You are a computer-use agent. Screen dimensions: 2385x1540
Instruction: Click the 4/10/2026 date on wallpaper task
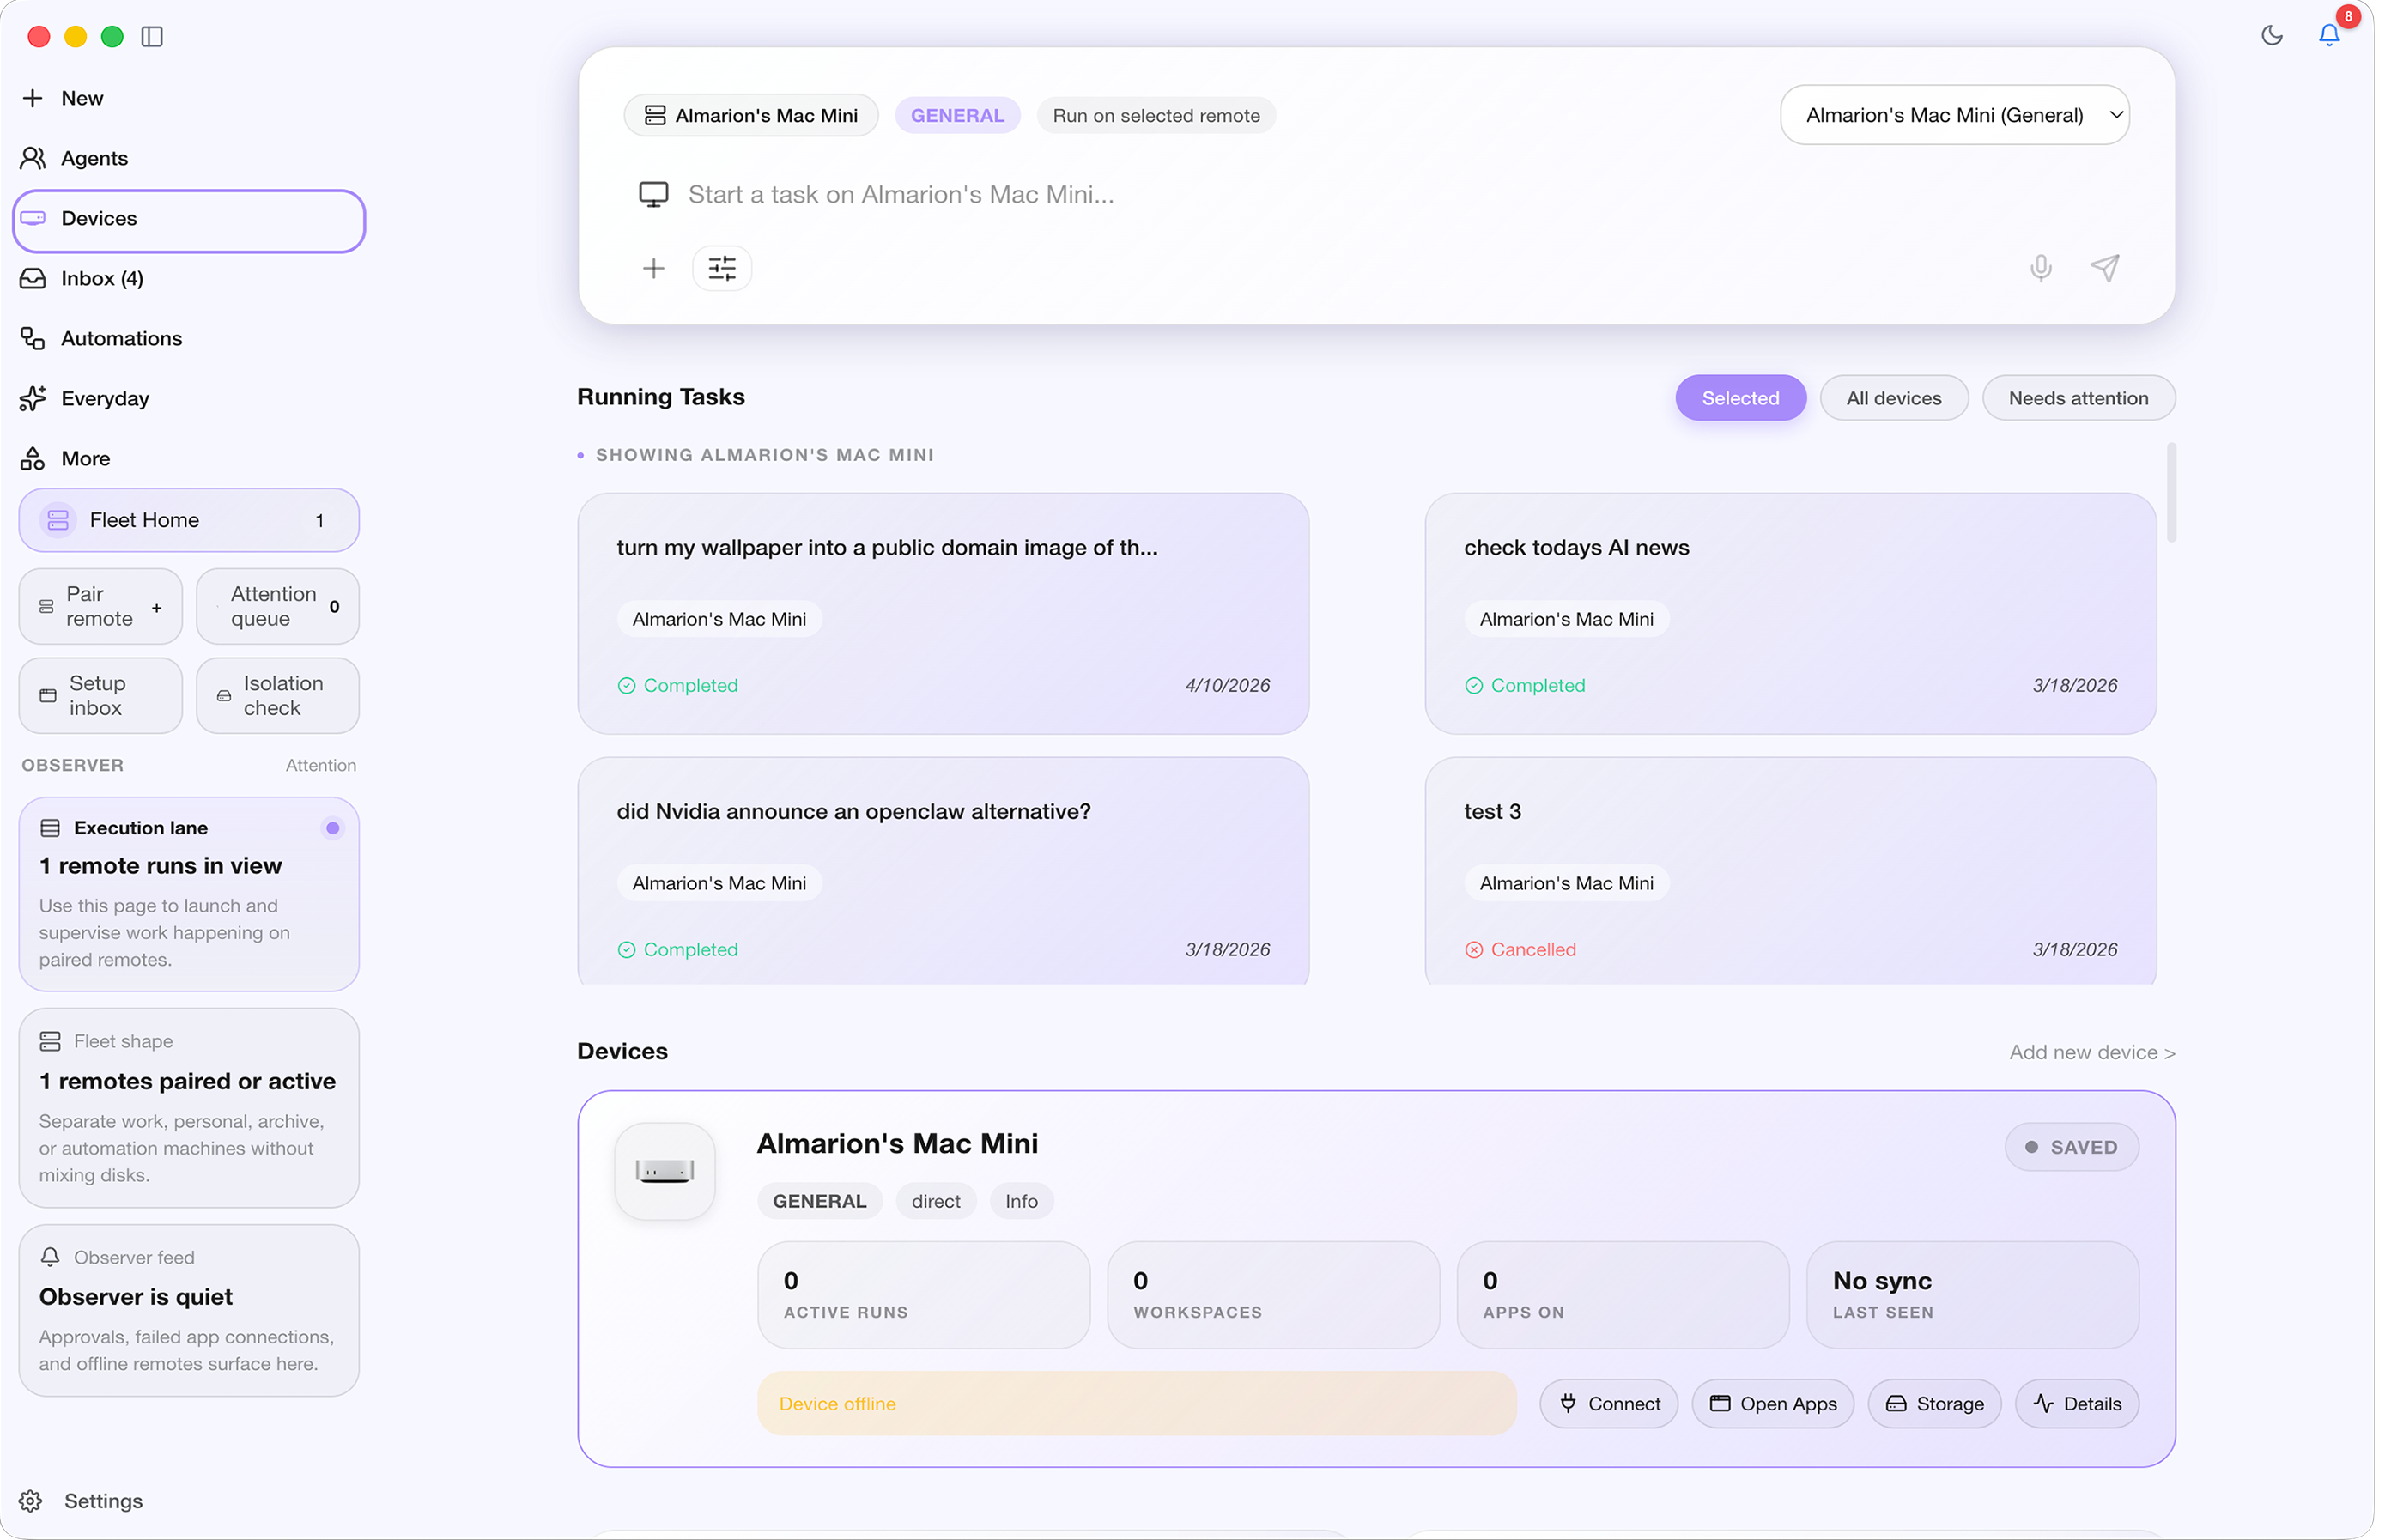coord(1227,685)
